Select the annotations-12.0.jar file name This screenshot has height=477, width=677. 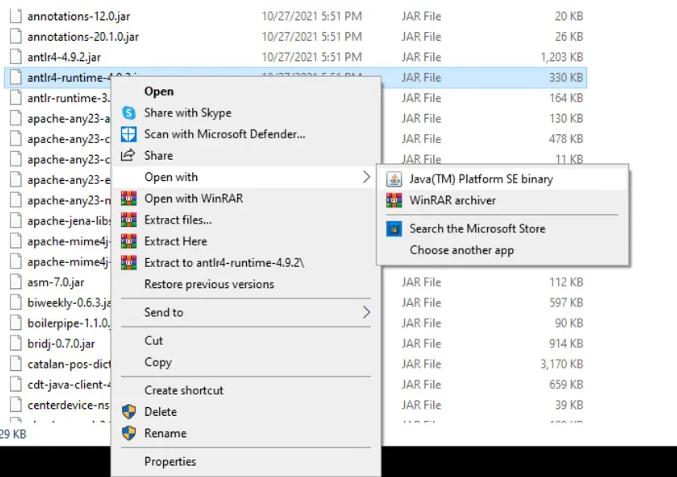click(79, 16)
